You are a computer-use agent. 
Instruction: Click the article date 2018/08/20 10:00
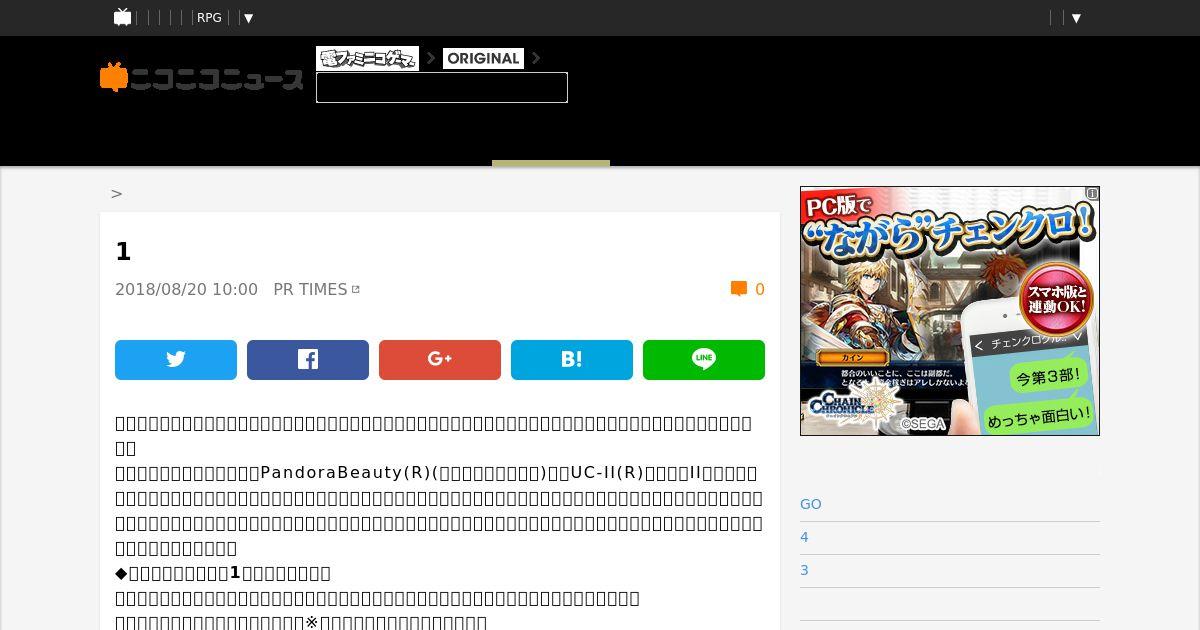point(186,289)
